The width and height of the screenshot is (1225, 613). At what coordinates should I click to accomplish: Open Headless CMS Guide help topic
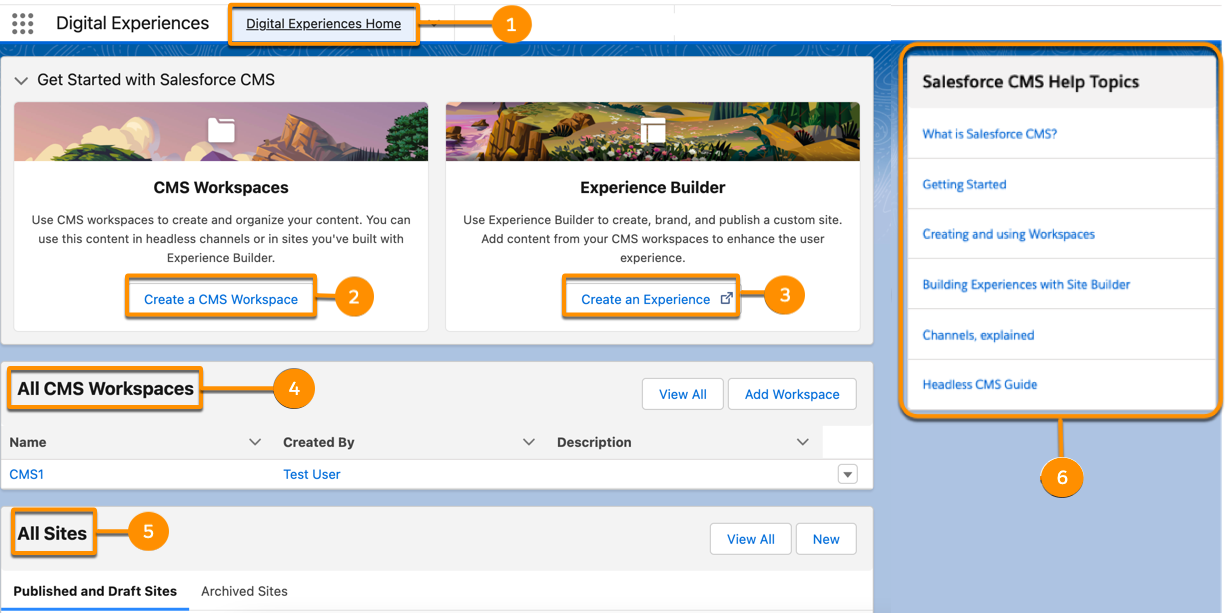pyautogui.click(x=980, y=384)
